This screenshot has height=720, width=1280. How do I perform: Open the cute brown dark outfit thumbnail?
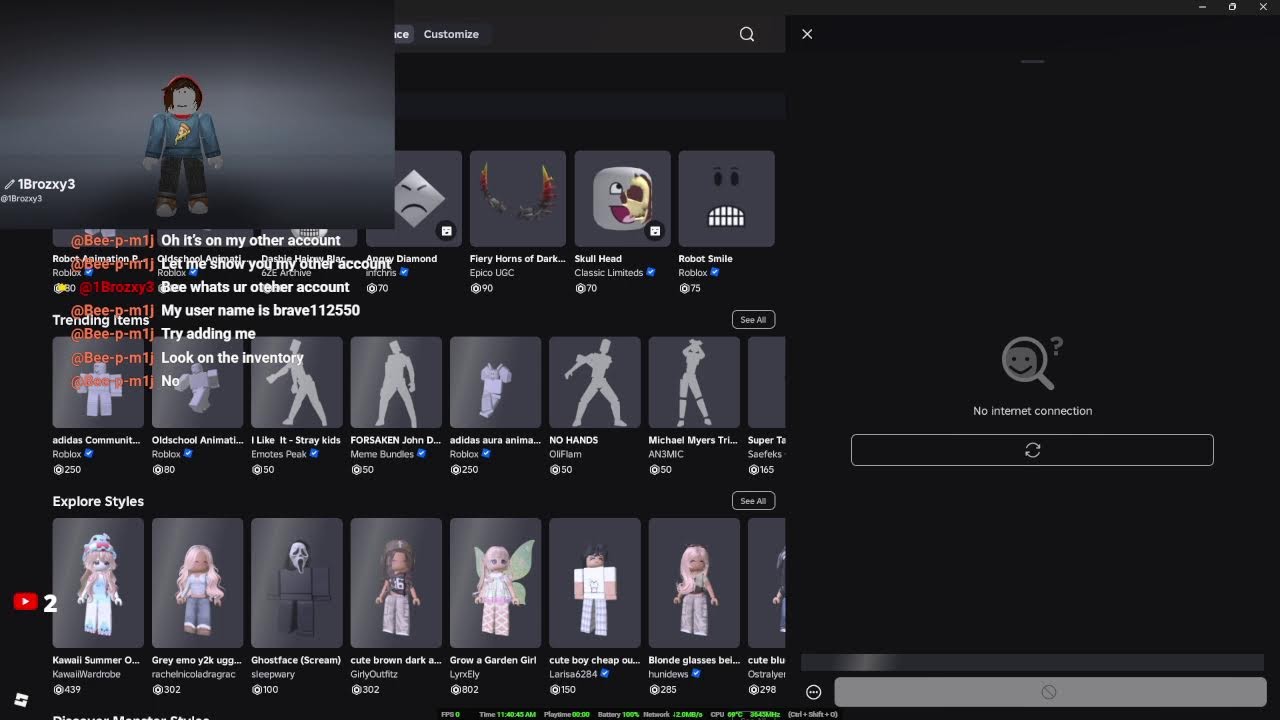[x=396, y=583]
